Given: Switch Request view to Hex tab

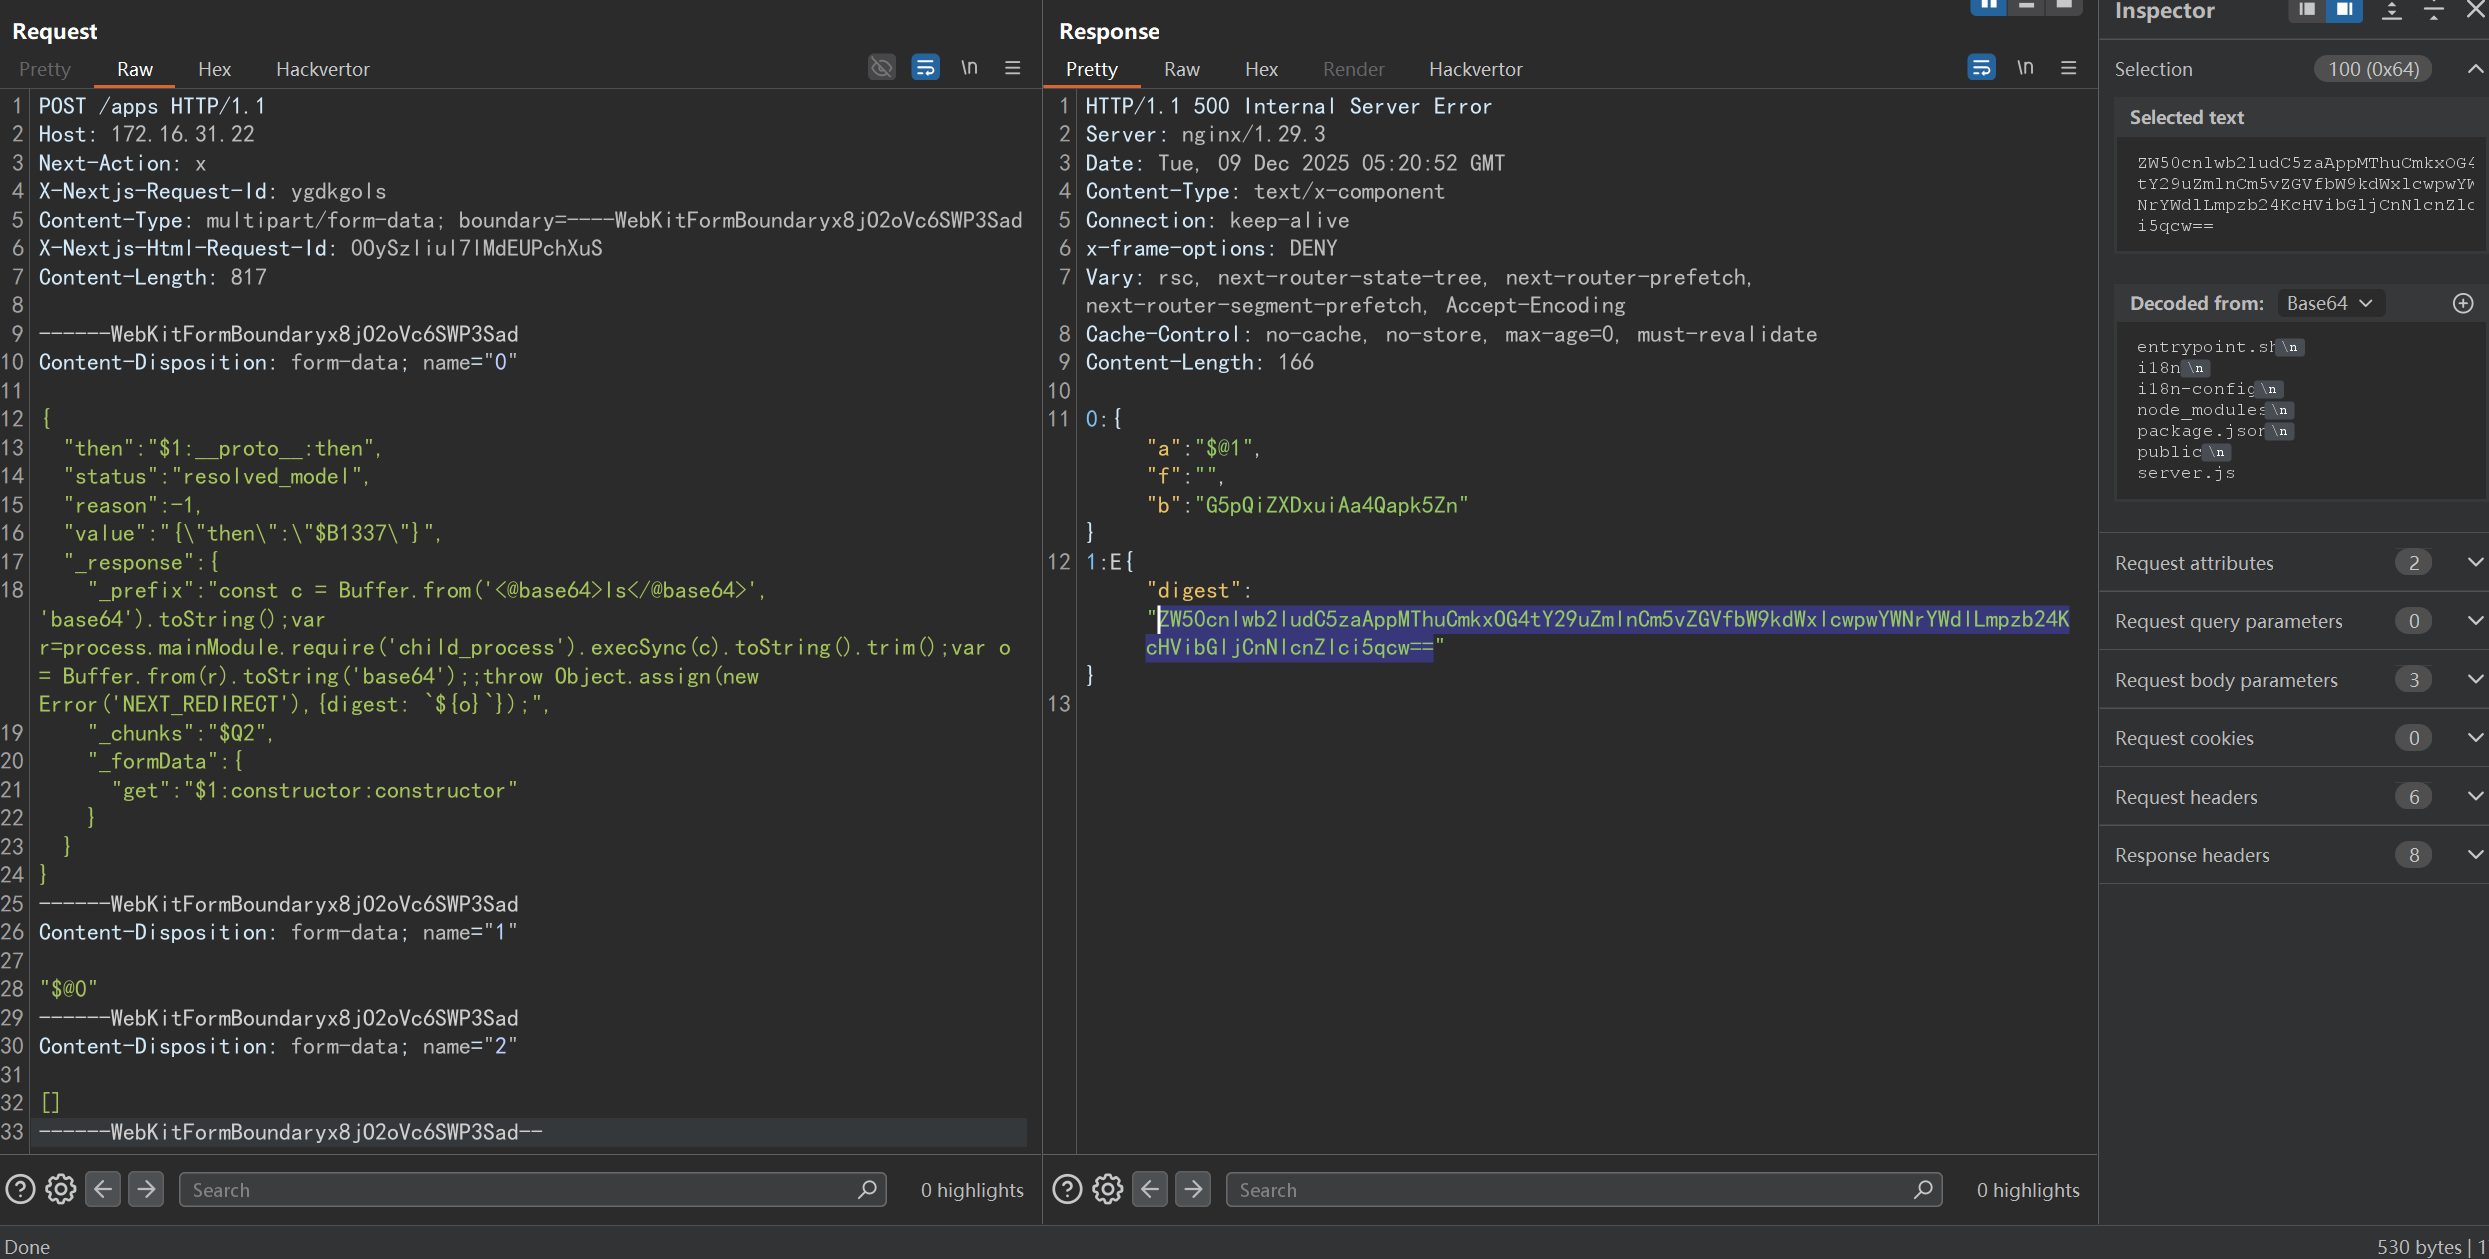Looking at the screenshot, I should point(214,69).
